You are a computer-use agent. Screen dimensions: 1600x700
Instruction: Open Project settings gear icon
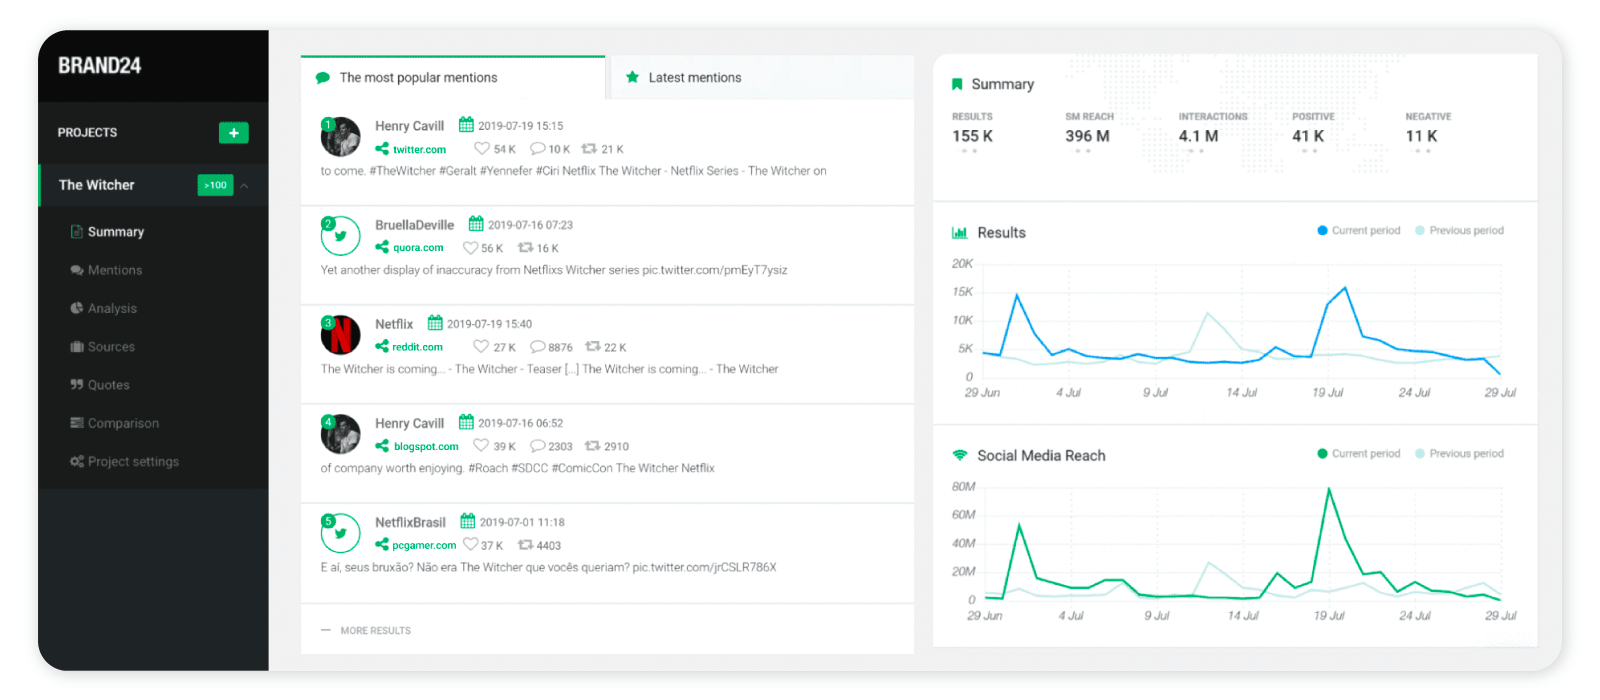(77, 462)
